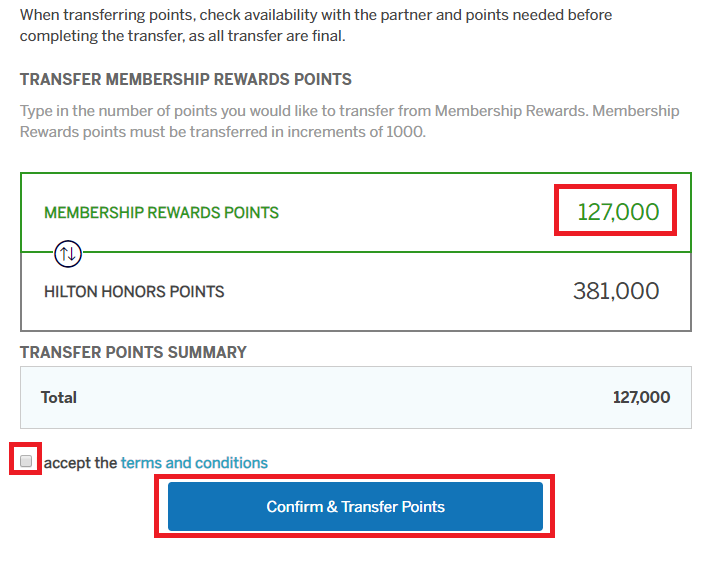Viewport: 703px width, 568px height.
Task: Click the Transfer Membership Rewards Points heading
Action: tap(186, 79)
